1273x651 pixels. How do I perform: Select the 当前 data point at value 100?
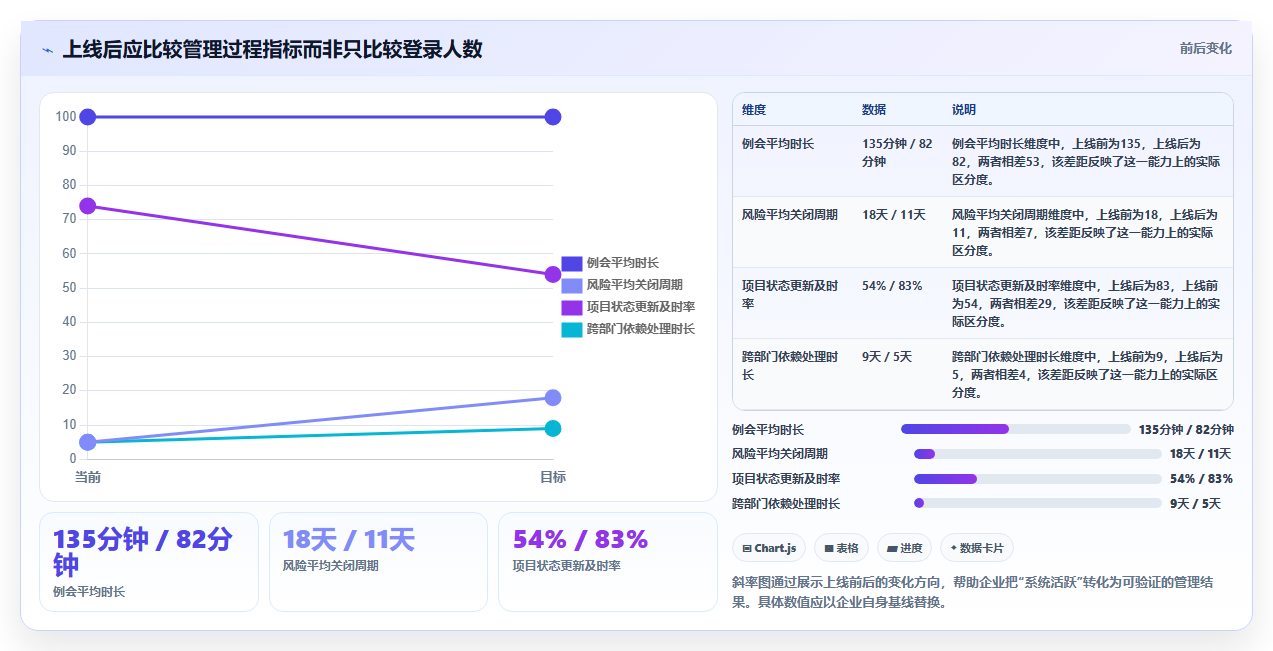(87, 117)
